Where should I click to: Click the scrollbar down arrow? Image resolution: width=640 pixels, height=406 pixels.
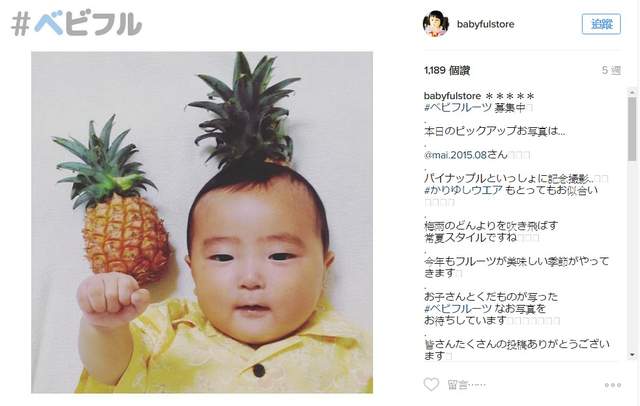click(x=632, y=355)
